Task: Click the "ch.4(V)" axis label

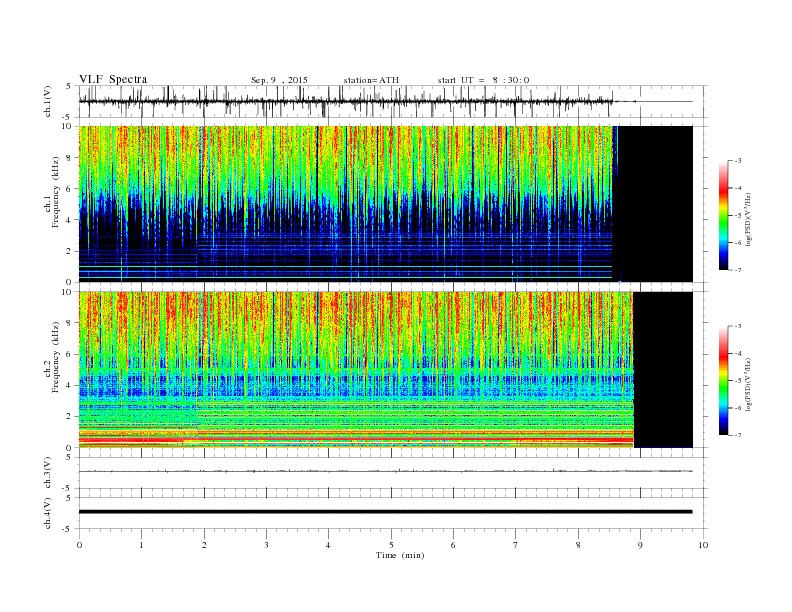Action: (48, 513)
